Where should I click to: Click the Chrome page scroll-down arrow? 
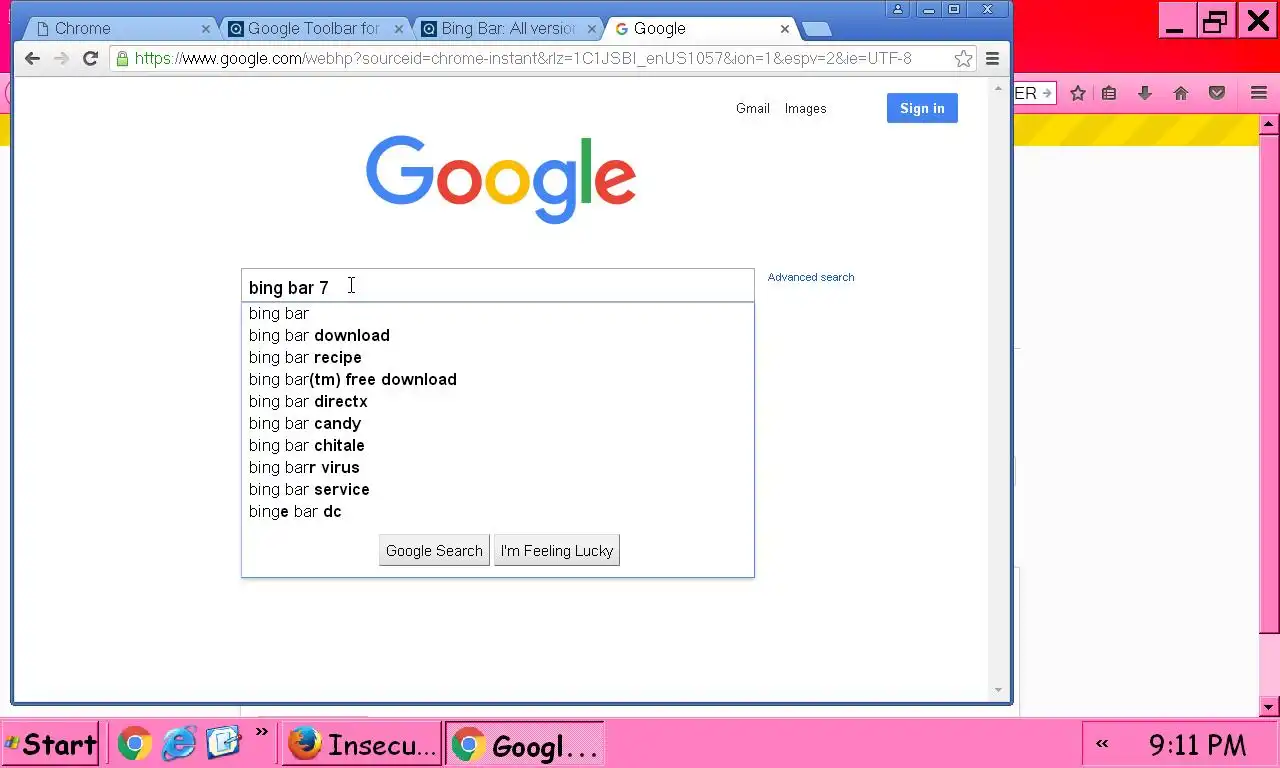pos(997,690)
